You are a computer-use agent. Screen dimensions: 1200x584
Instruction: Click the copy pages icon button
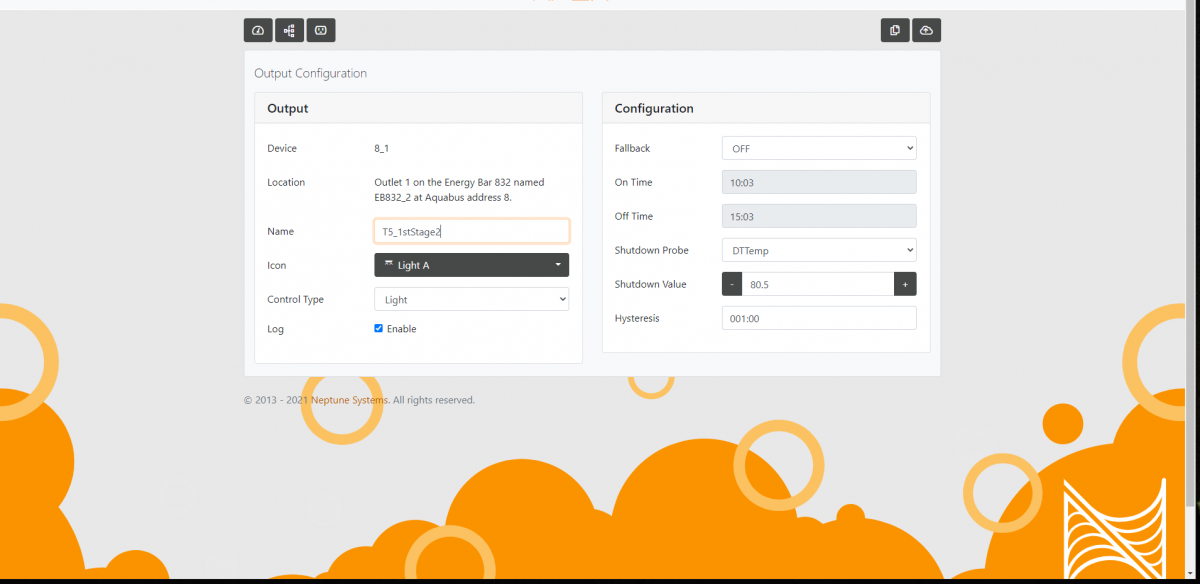pos(895,30)
